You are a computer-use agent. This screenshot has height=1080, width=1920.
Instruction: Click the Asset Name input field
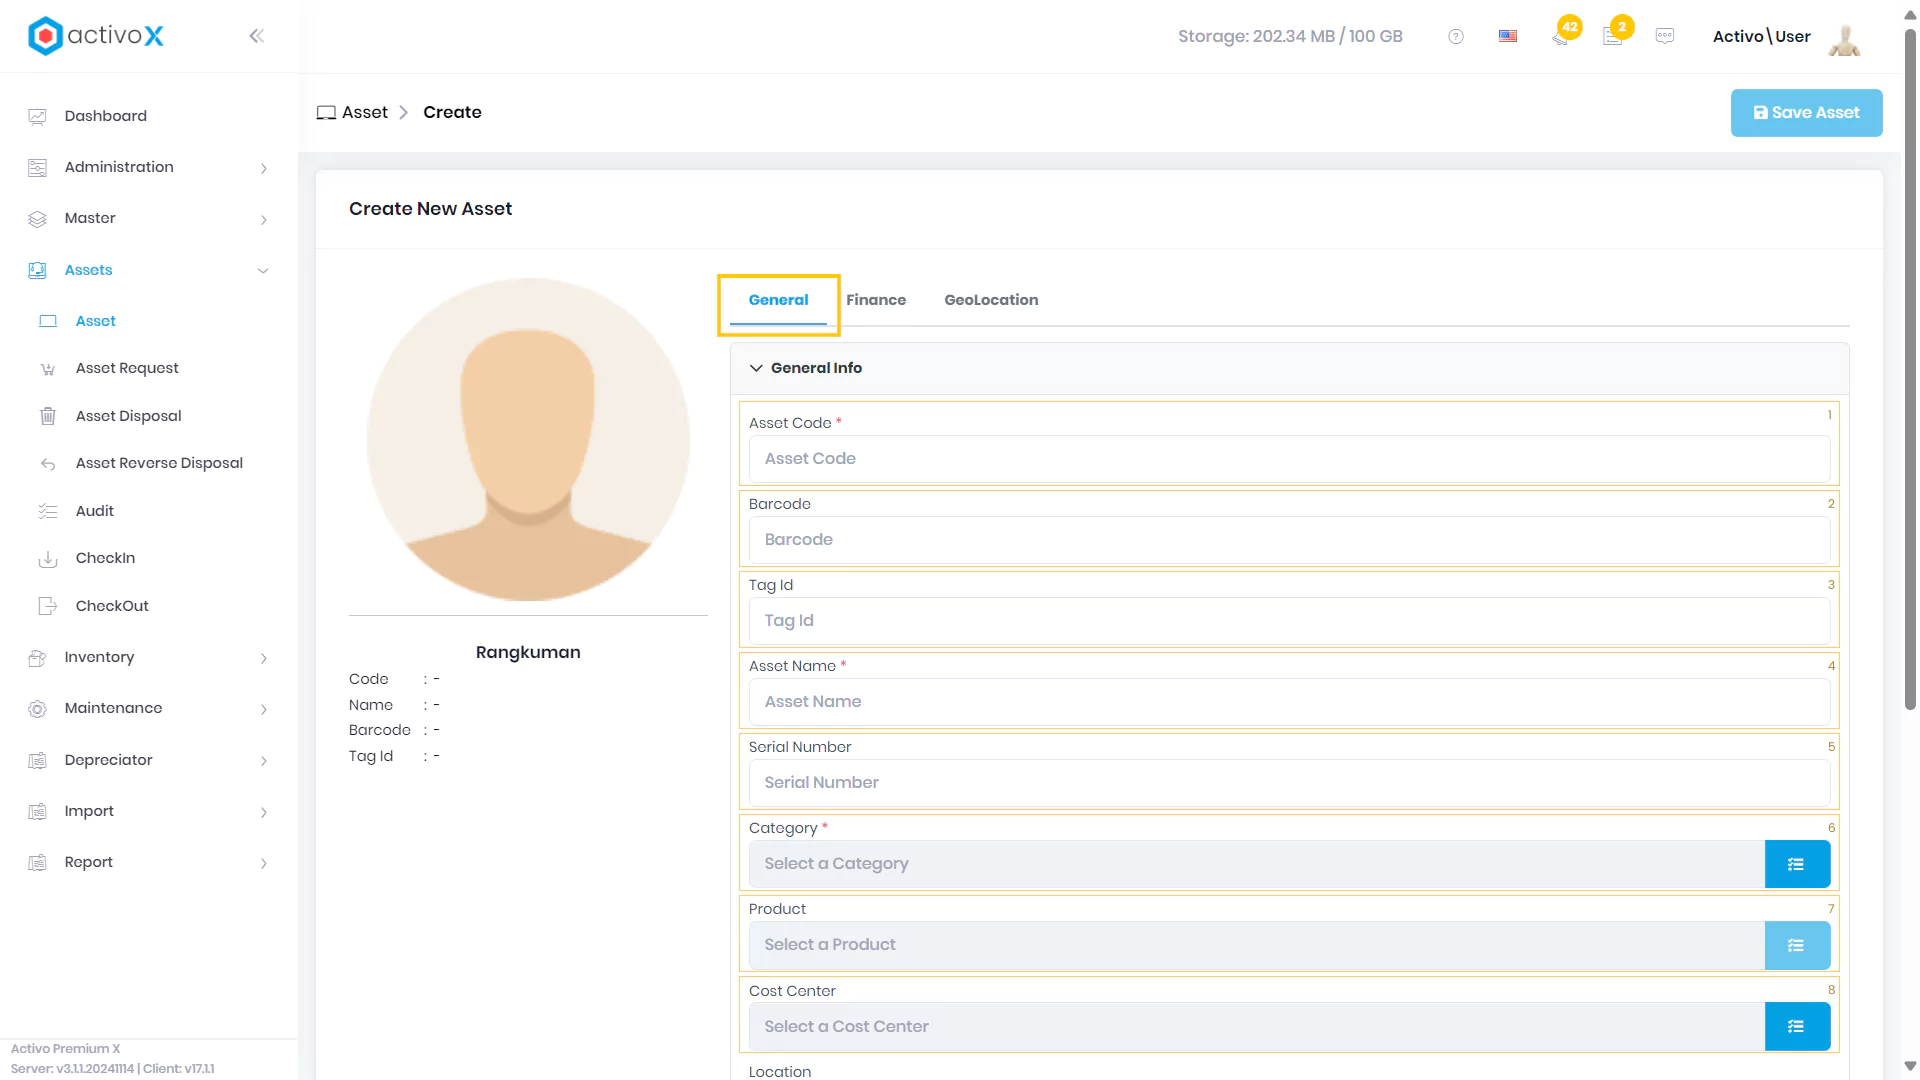1289,702
